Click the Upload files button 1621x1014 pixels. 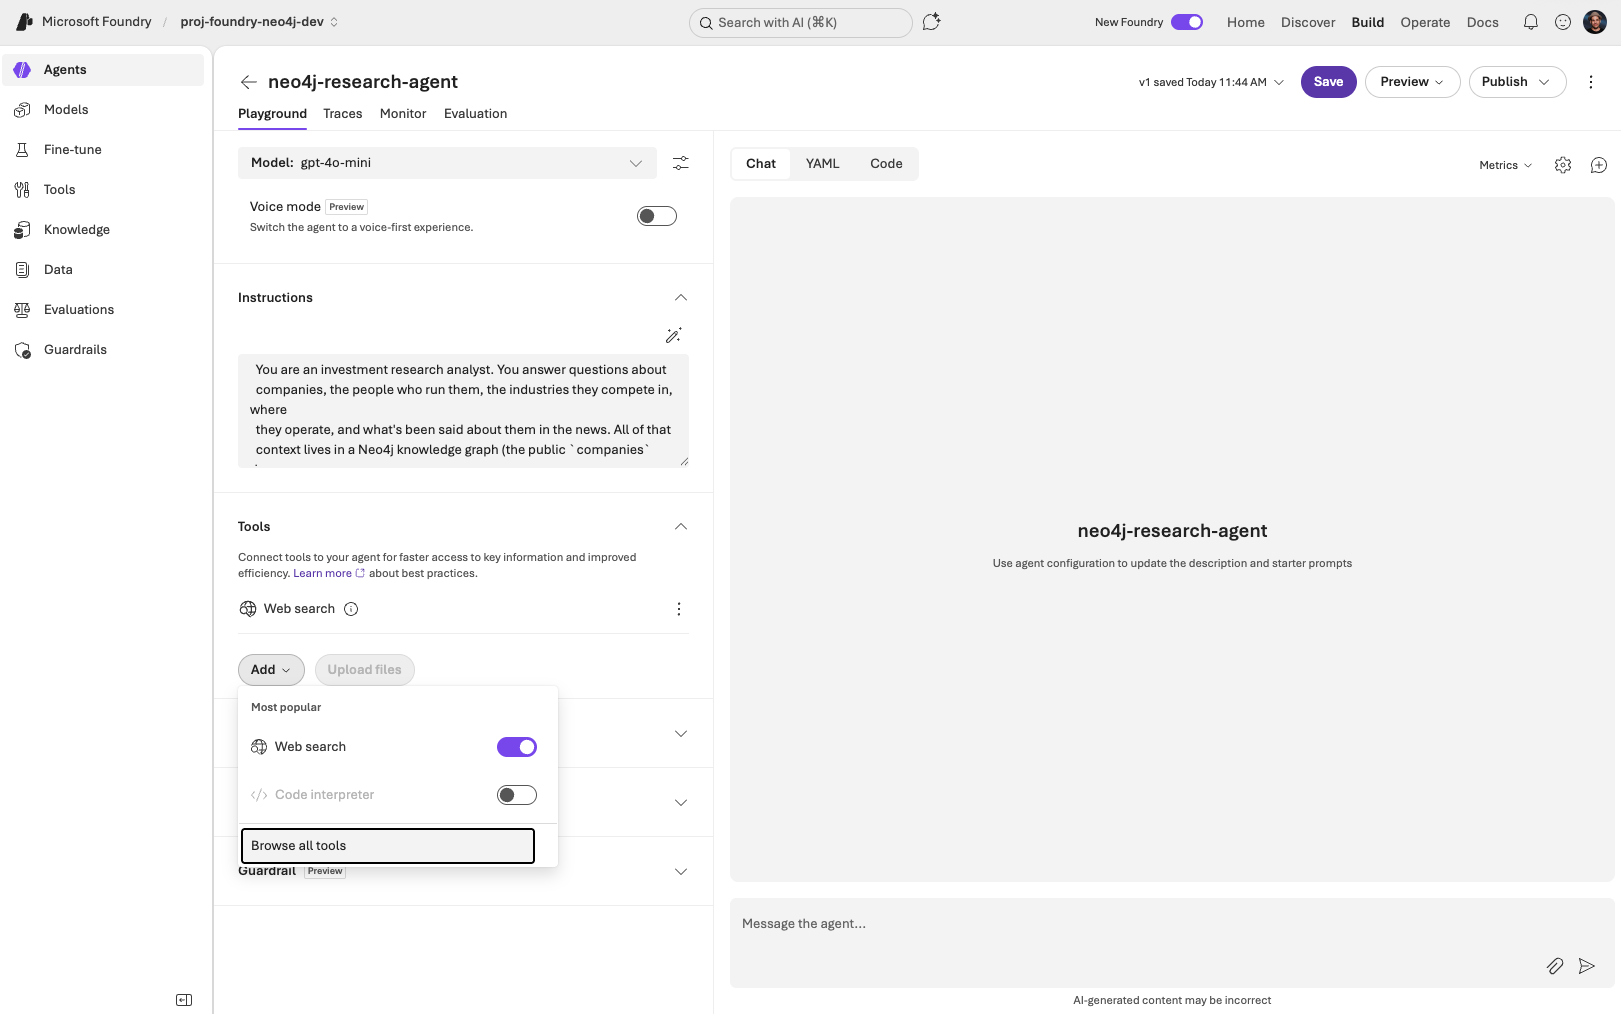[x=365, y=670]
